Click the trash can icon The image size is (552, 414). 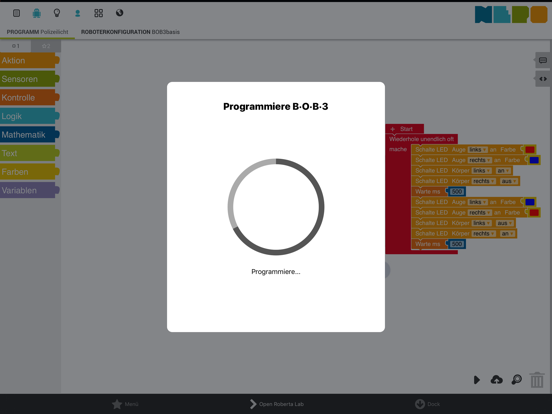(x=537, y=380)
